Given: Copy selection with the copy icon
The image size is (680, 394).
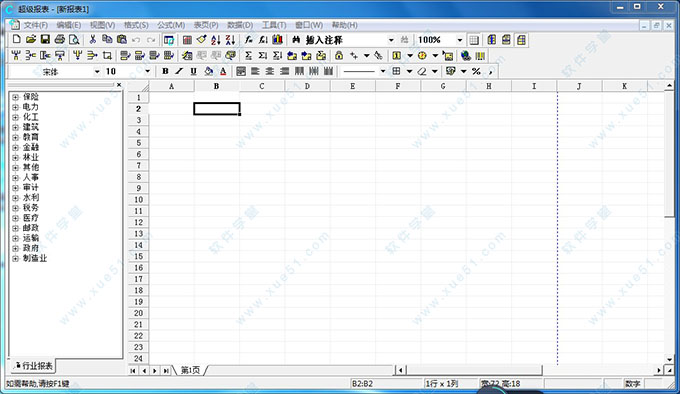Looking at the screenshot, I should coord(107,39).
